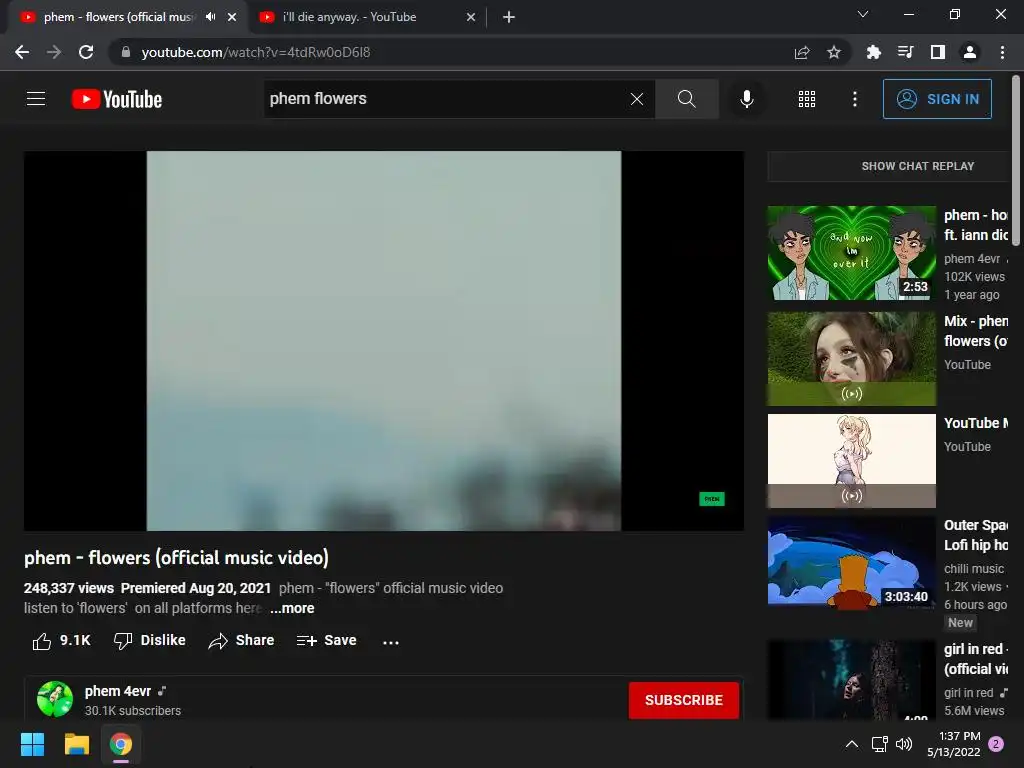Open Windows Start menu
Viewport: 1024px width, 768px height.
pos(33,744)
